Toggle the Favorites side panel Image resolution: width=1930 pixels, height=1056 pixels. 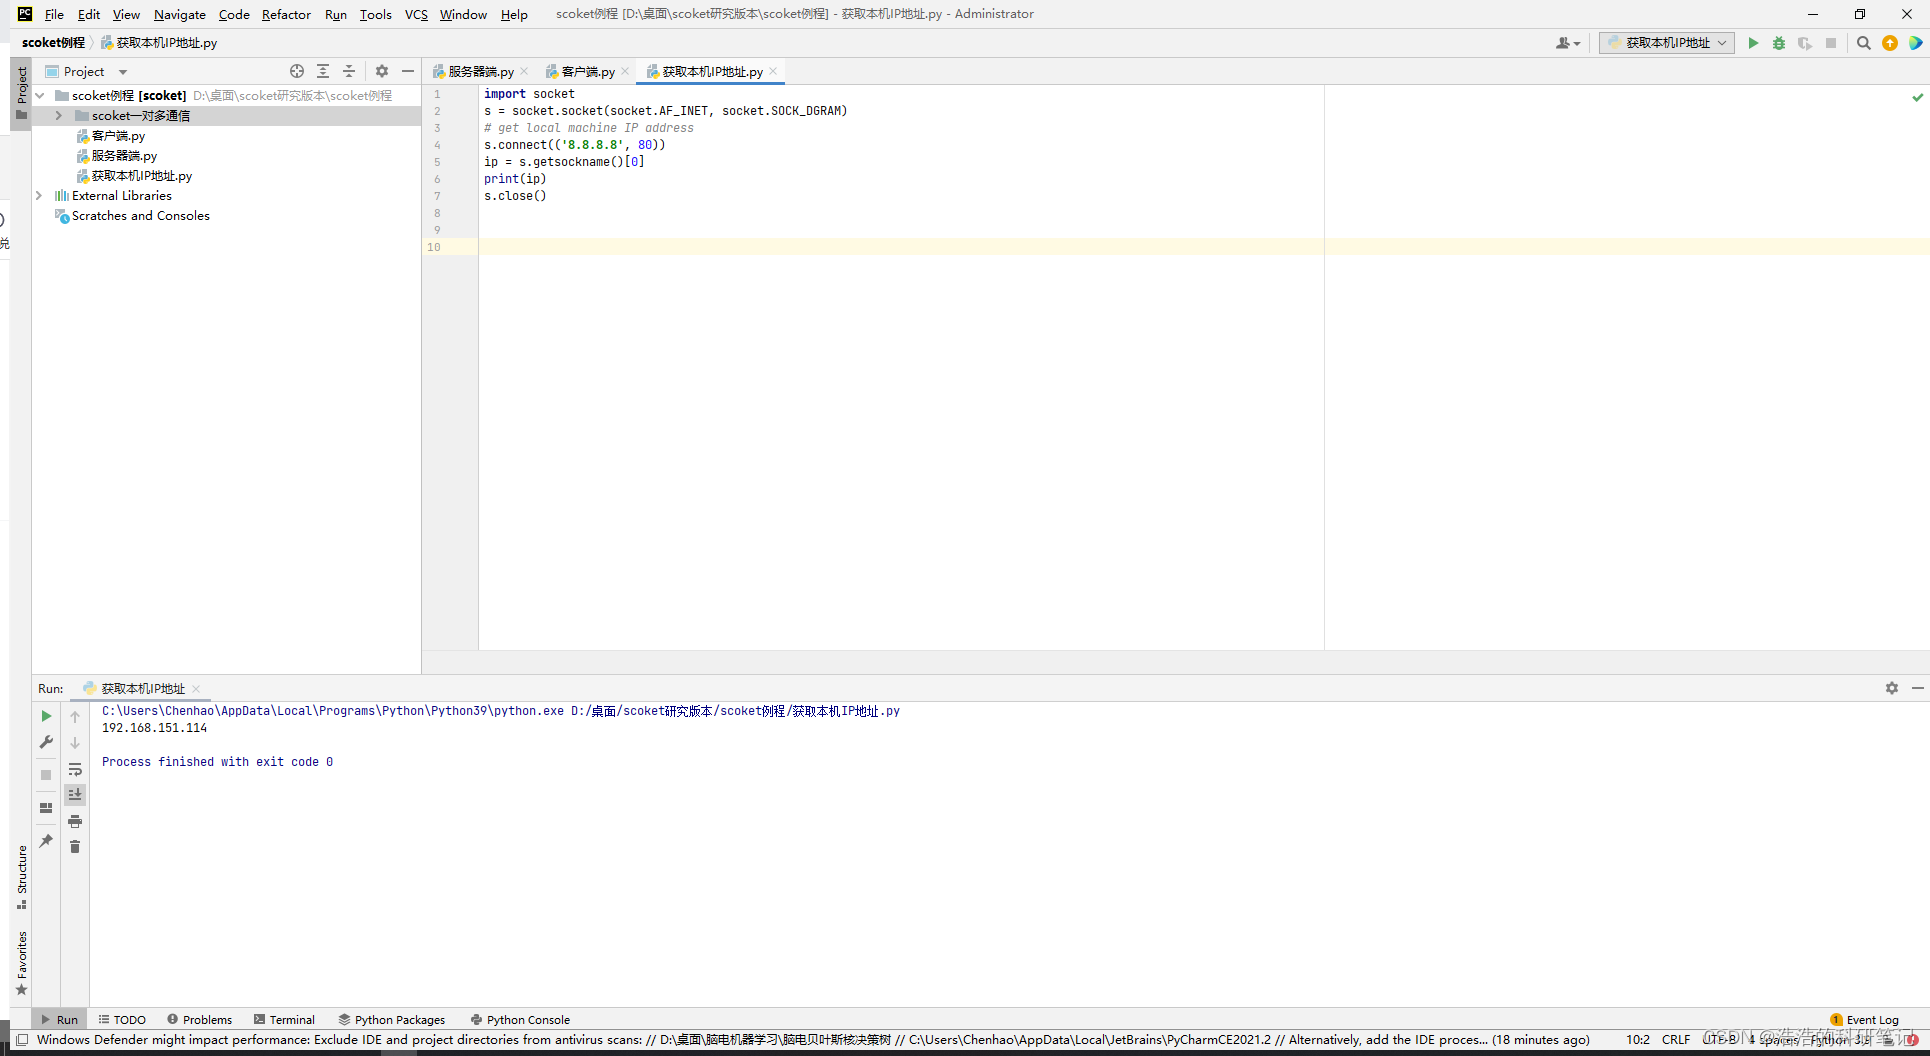(22, 963)
